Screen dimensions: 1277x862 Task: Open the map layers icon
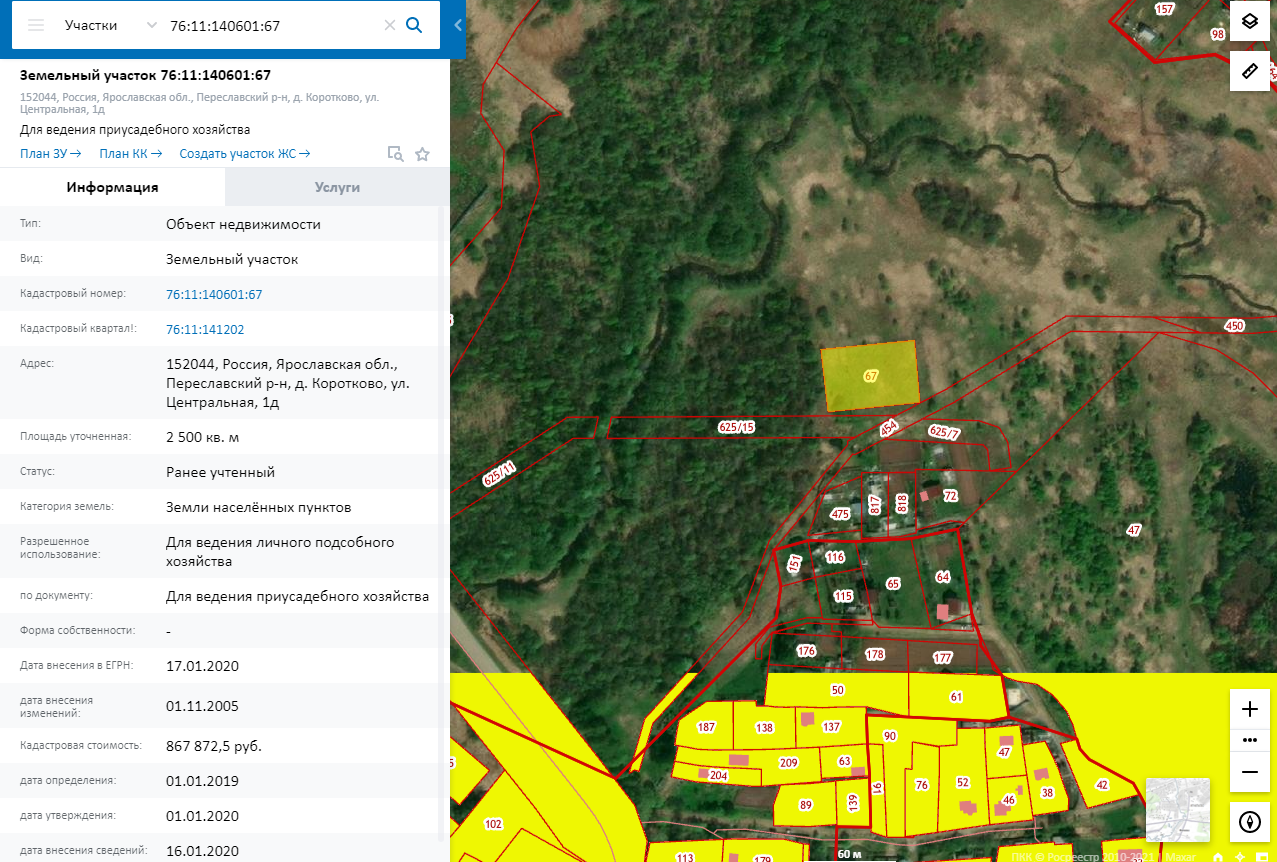point(1249,21)
